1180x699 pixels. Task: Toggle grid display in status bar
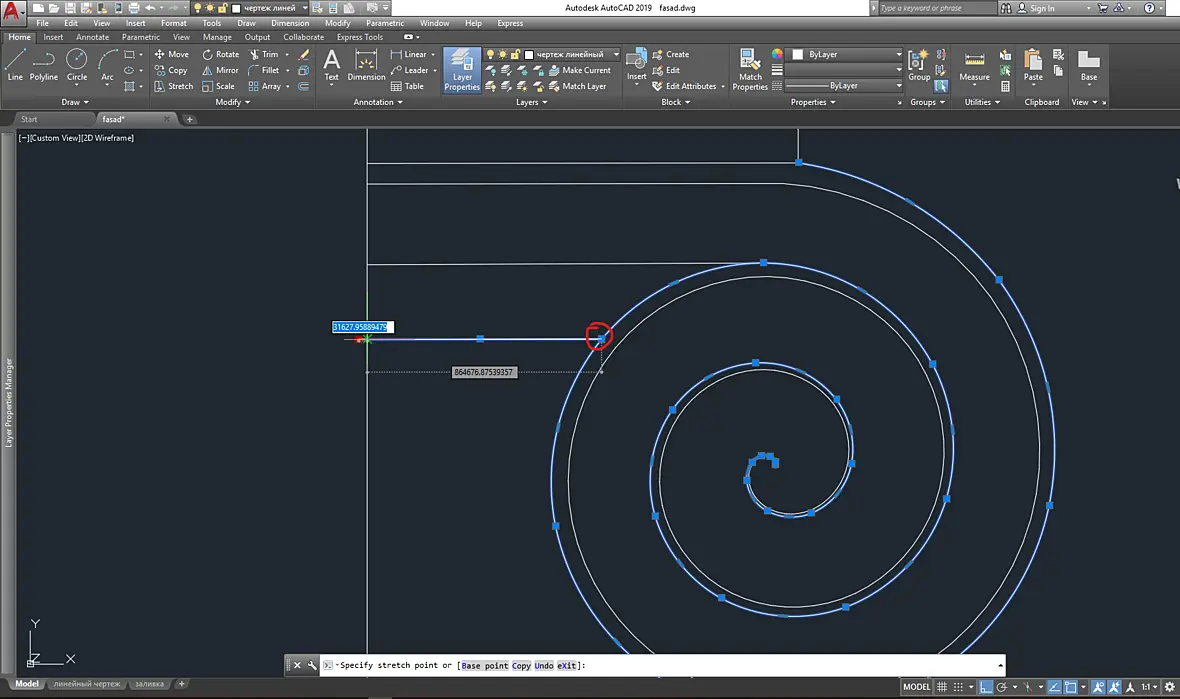coord(941,687)
